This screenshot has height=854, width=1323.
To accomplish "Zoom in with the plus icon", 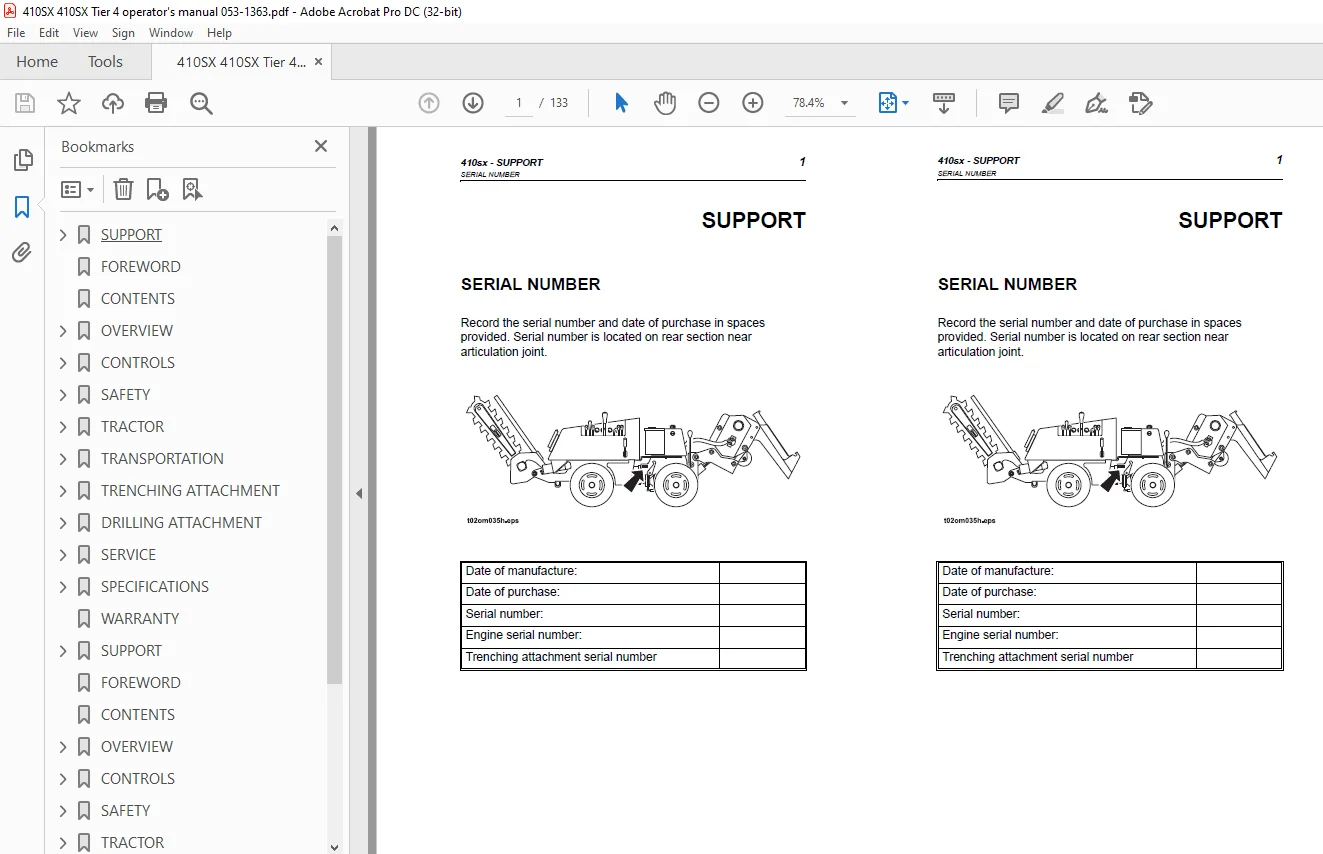I will [x=753, y=103].
